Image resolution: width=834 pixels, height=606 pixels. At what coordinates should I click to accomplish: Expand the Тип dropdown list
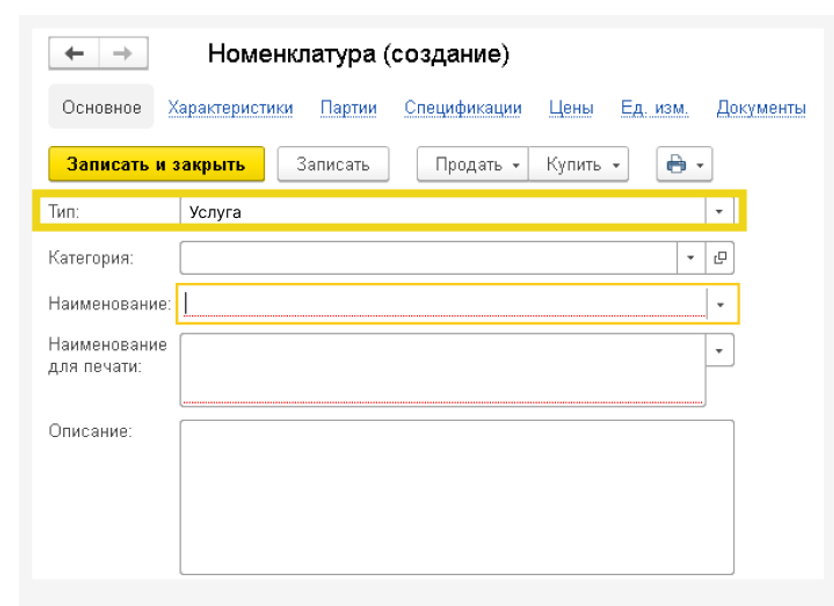coord(719,212)
